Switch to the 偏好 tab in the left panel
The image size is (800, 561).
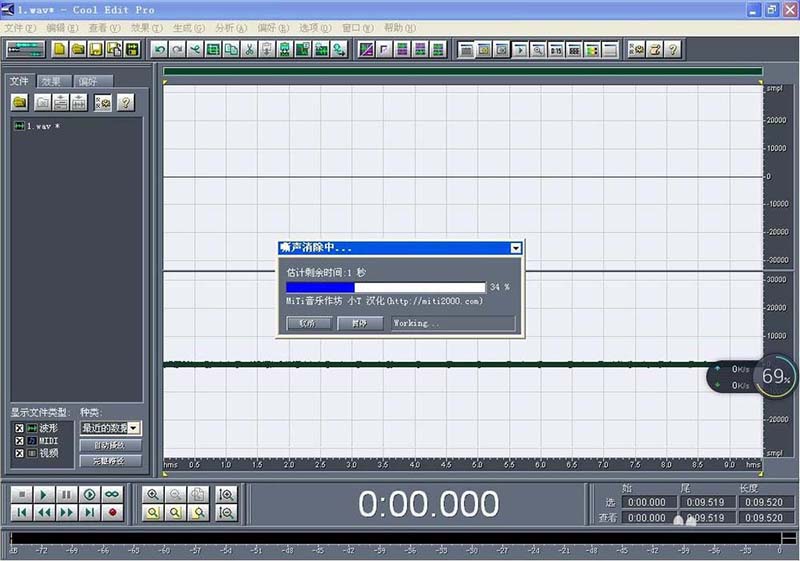tap(92, 82)
